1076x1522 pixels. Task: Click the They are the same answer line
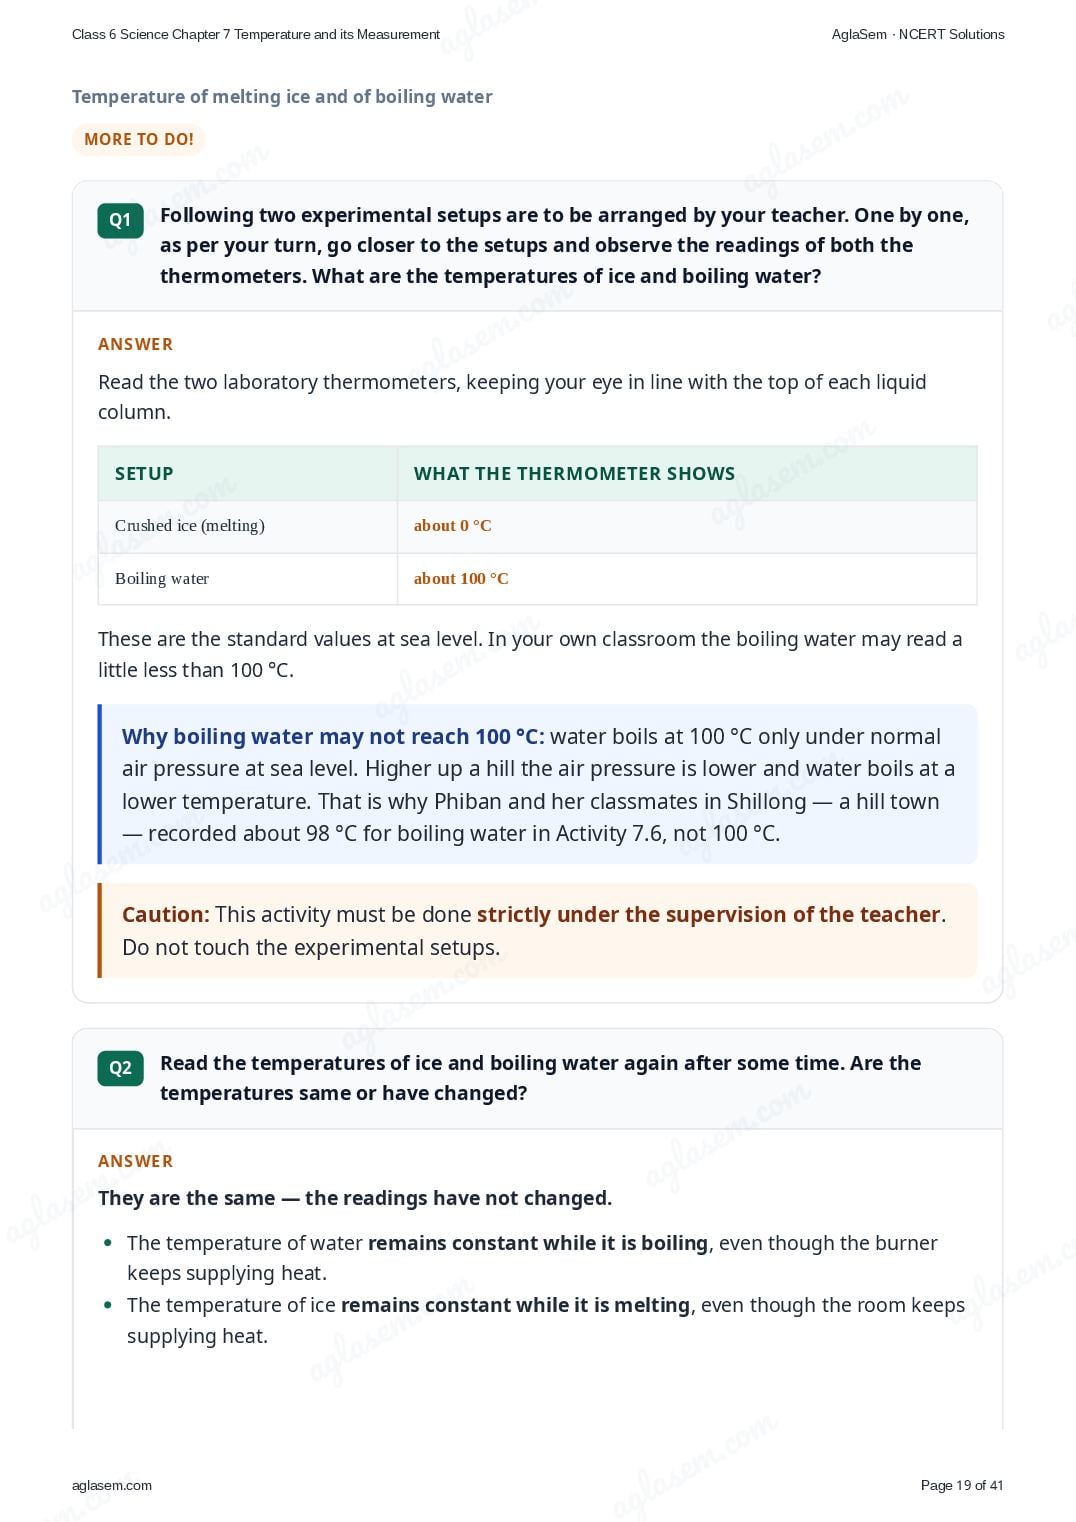pyautogui.click(x=355, y=1198)
